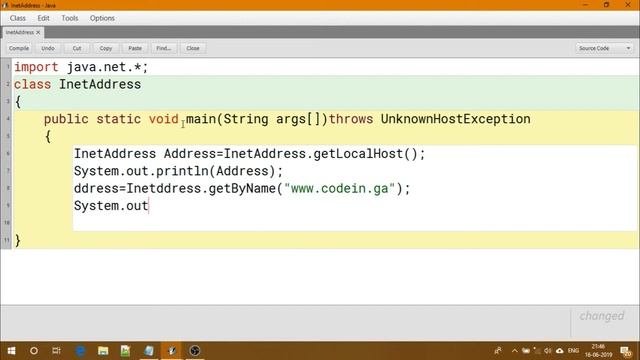Click the Close toolbar button
Image resolution: width=640 pixels, height=360 pixels.
pos(193,48)
